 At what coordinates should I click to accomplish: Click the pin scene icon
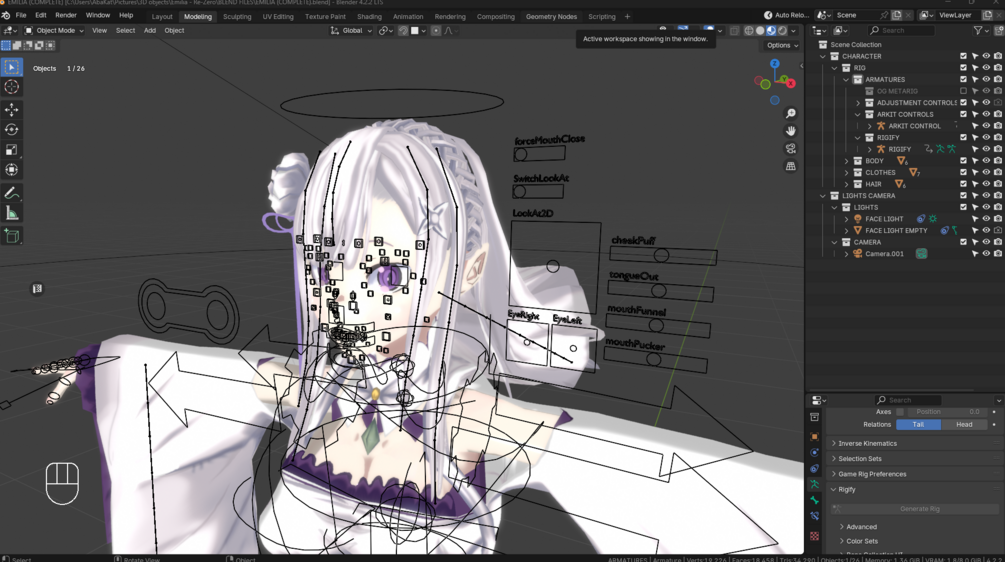(884, 15)
